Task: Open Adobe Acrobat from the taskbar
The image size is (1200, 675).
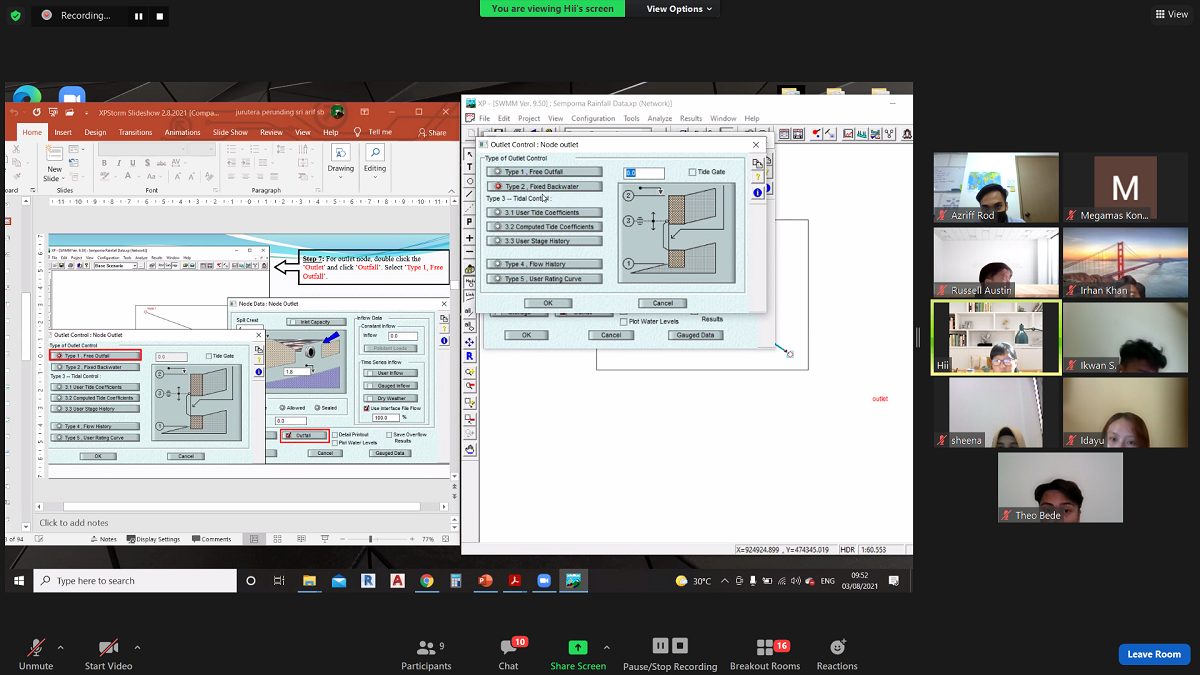Action: [x=515, y=581]
